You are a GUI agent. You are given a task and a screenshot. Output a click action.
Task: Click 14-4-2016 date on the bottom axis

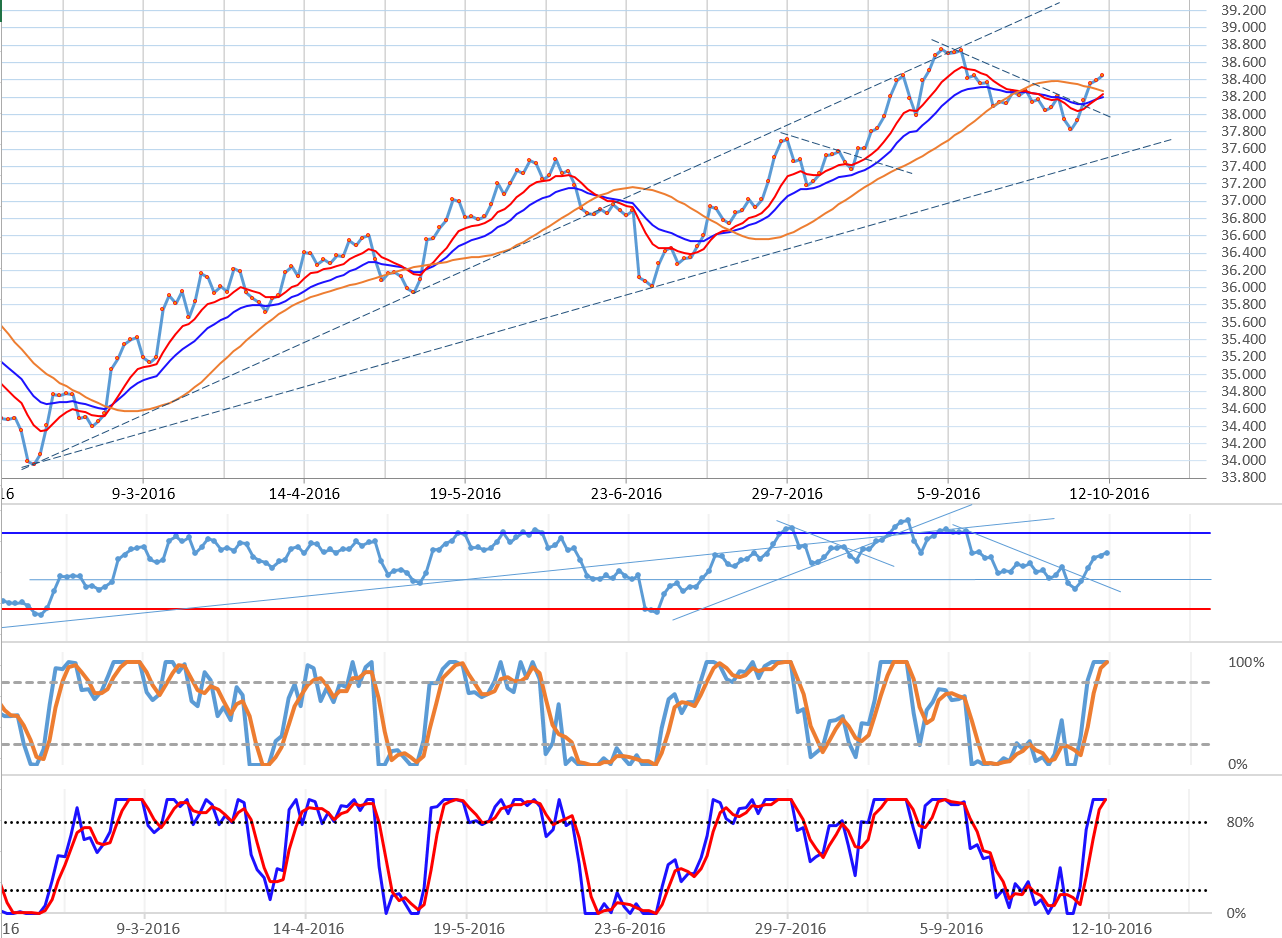[305, 494]
